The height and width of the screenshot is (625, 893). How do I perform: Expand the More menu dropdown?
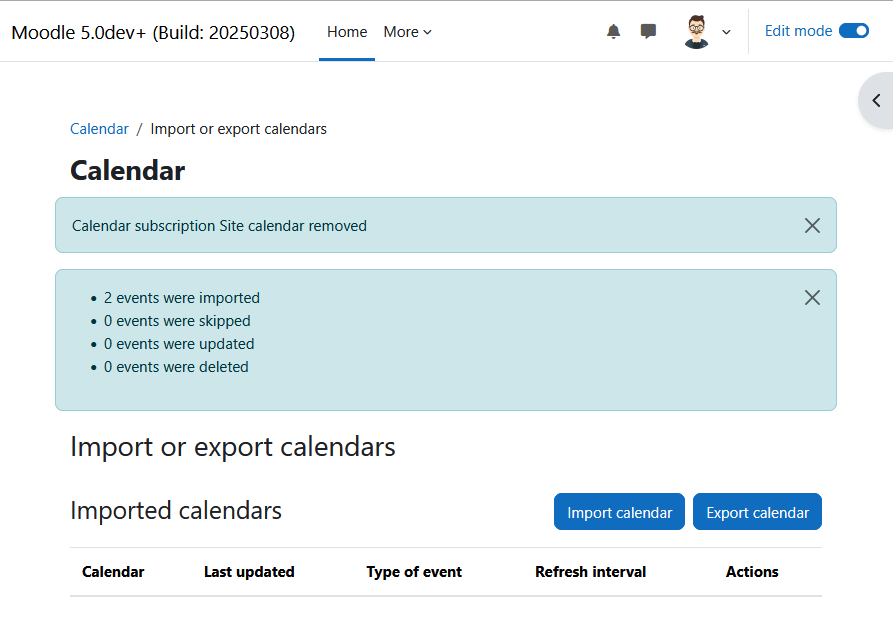[407, 32]
